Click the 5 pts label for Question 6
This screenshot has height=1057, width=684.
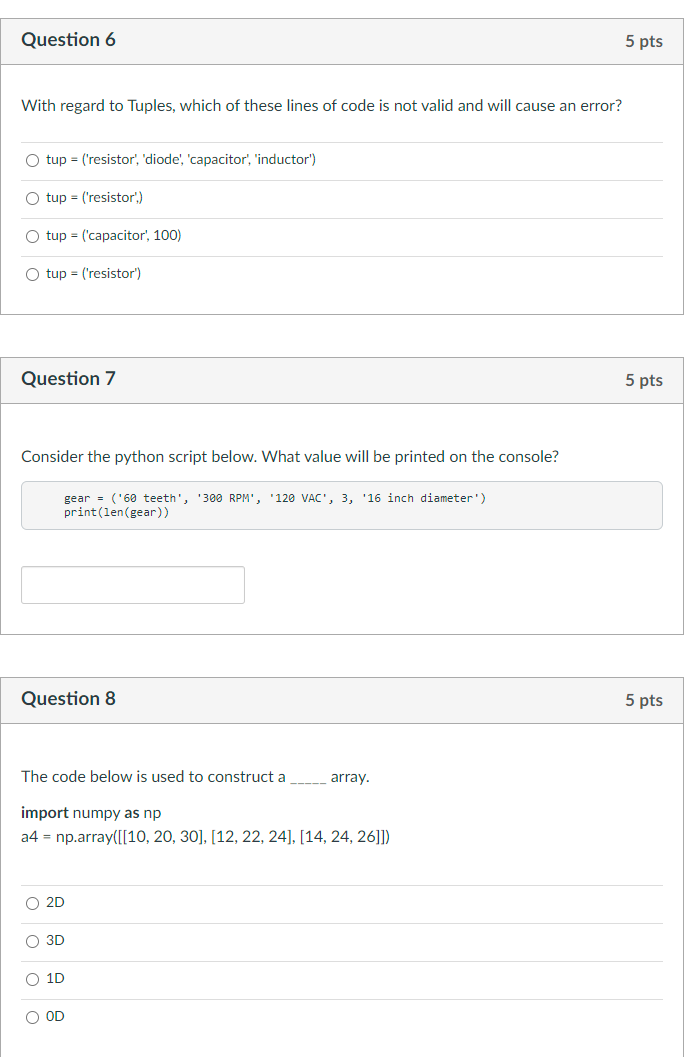[x=644, y=41]
